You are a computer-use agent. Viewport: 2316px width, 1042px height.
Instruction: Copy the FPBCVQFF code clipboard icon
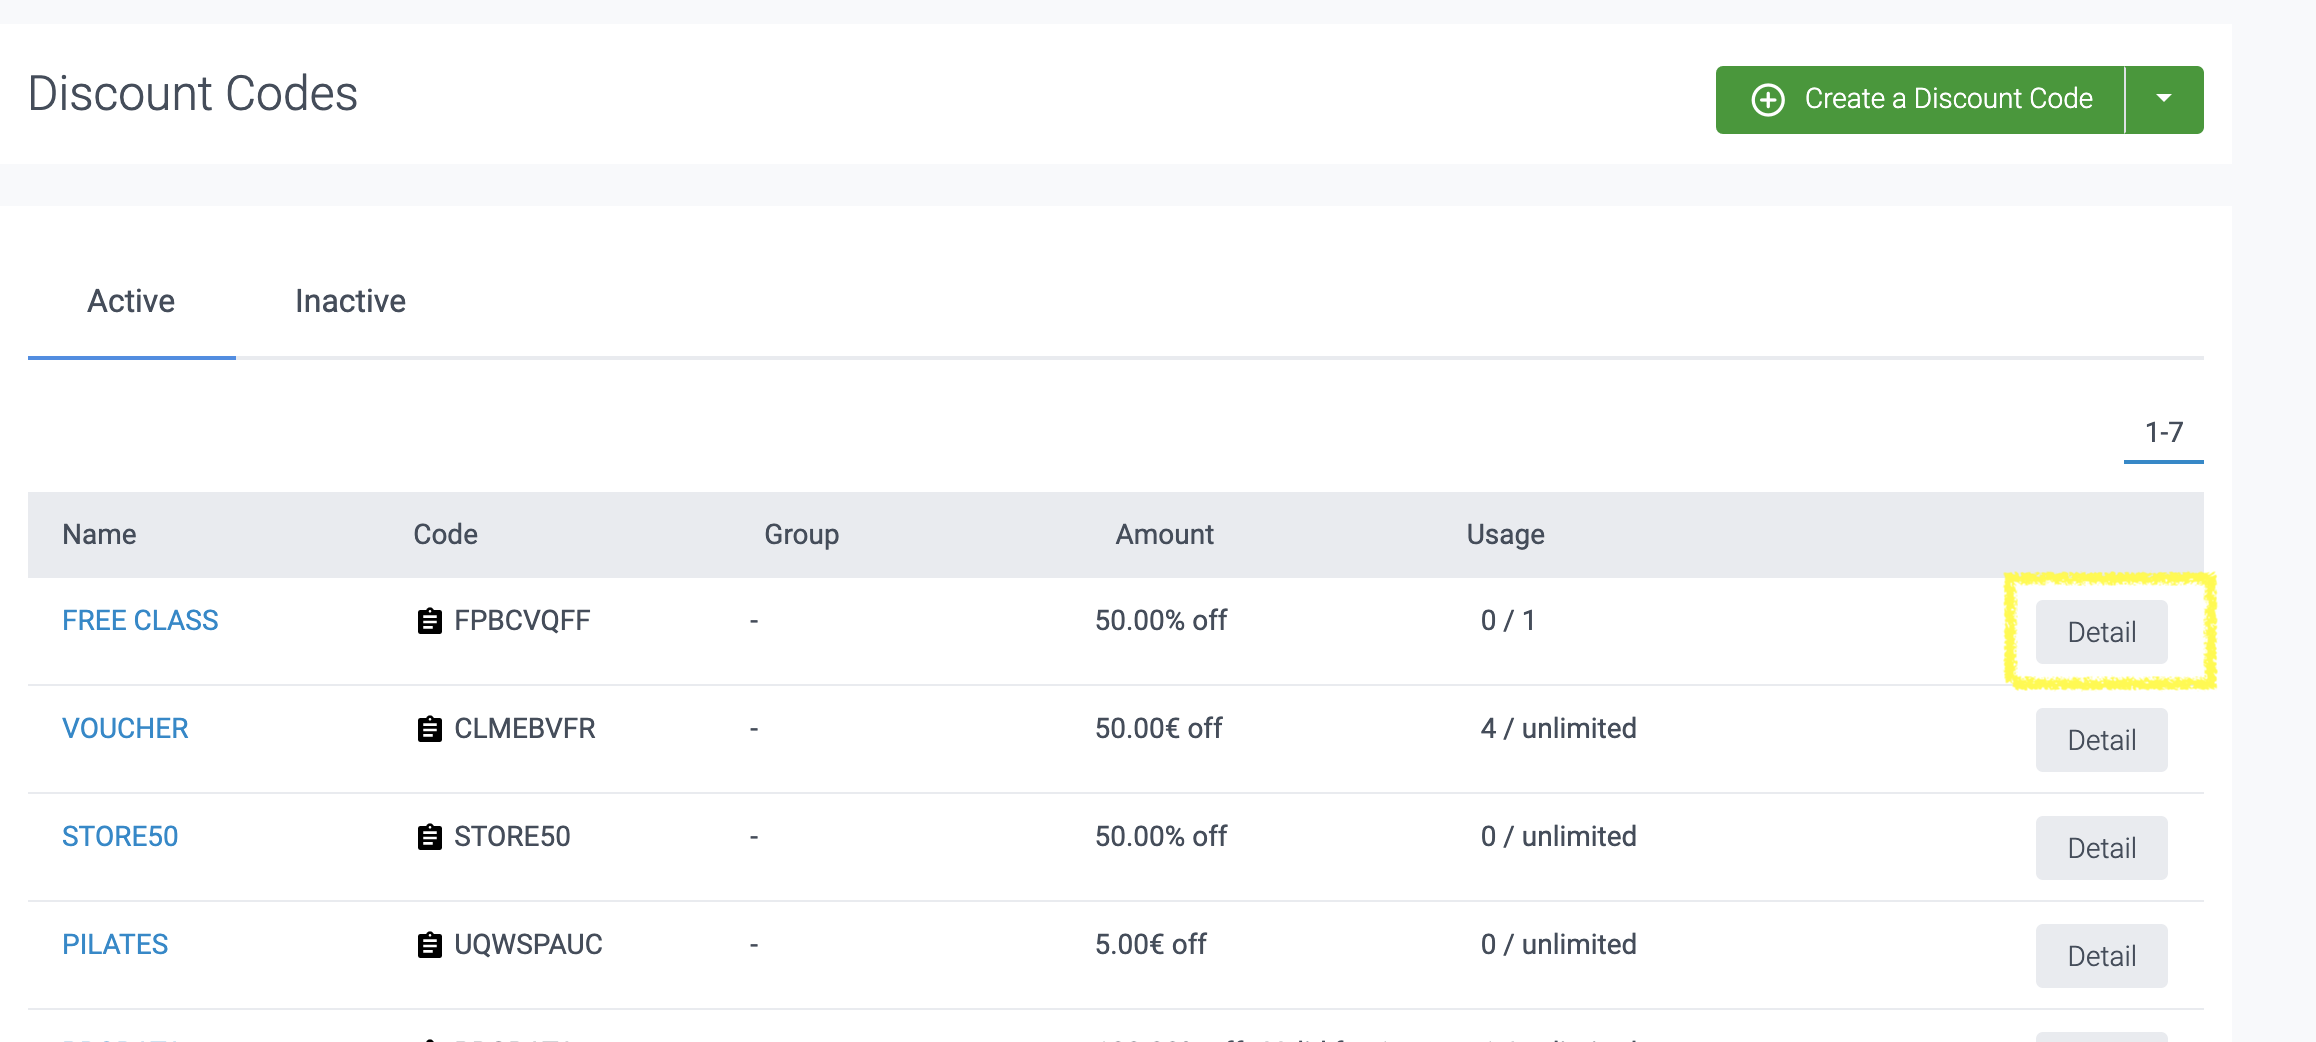pos(429,621)
